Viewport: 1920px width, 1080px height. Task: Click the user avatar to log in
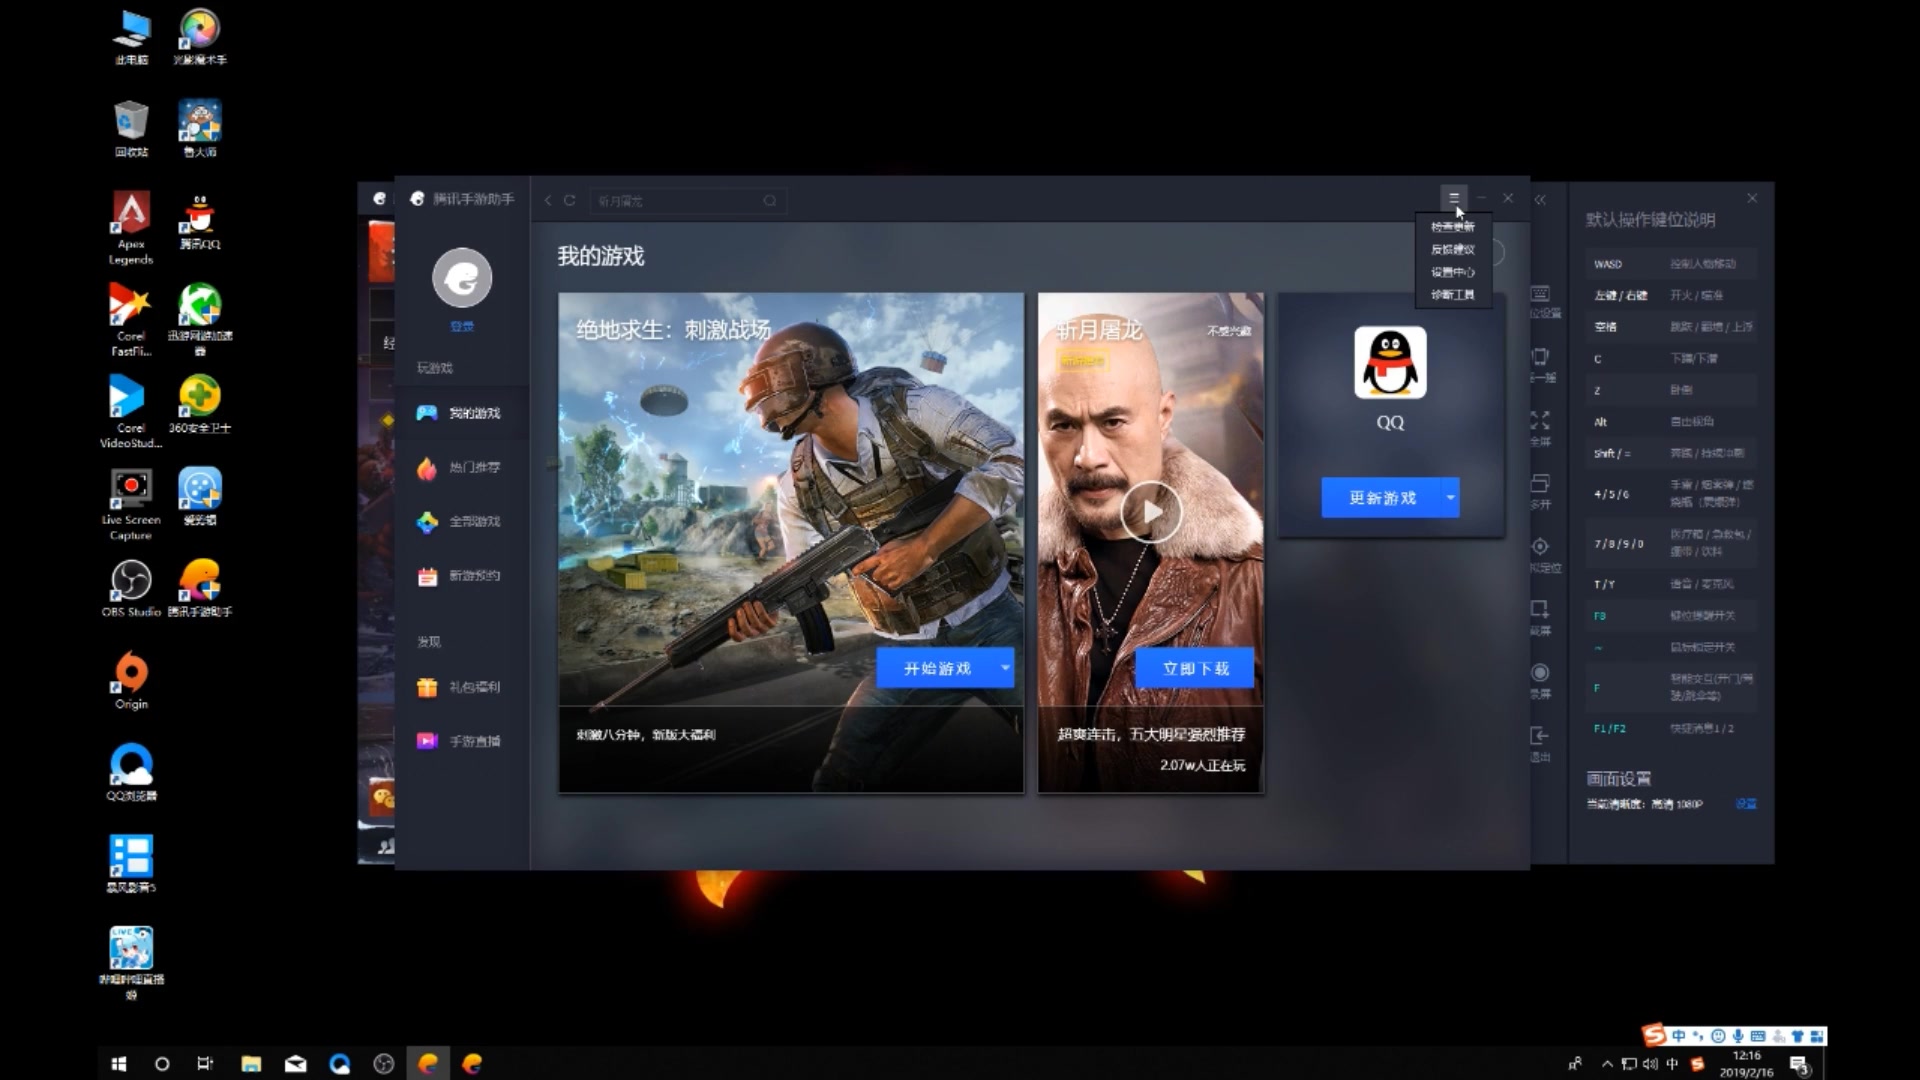[462, 278]
